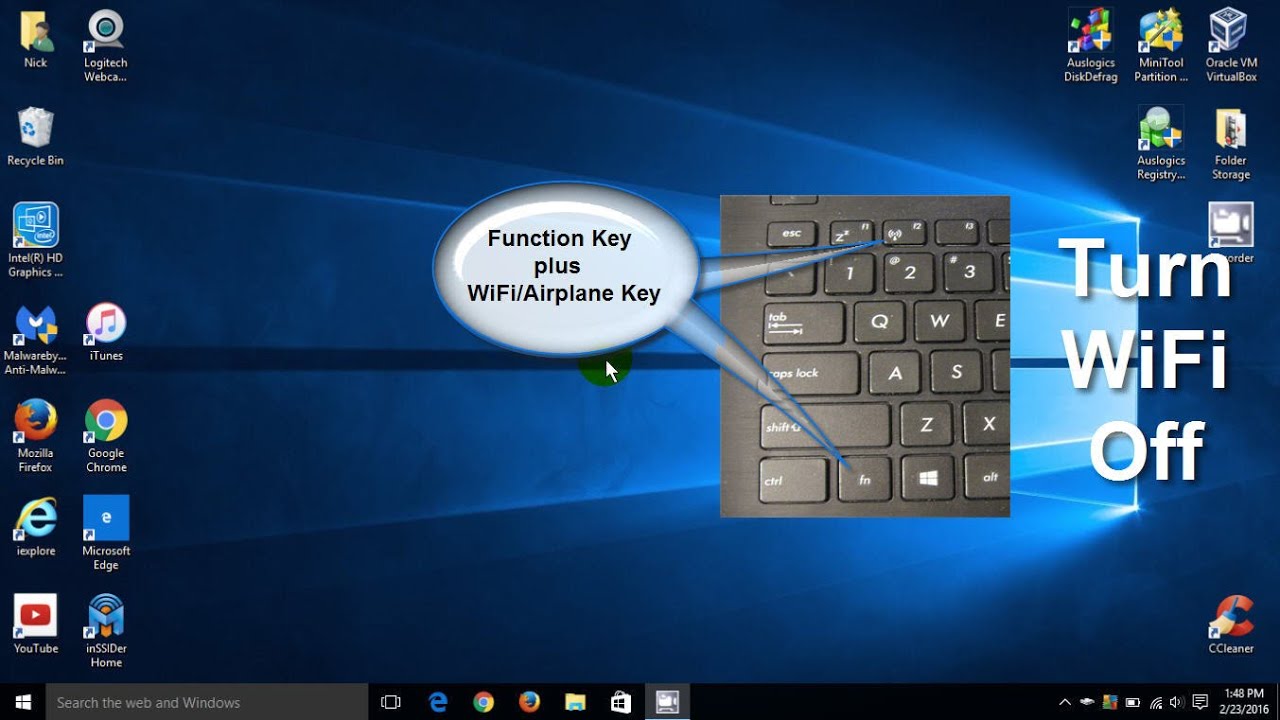Expand hidden system tray icons
Viewport: 1280px width, 720px height.
click(x=1065, y=702)
